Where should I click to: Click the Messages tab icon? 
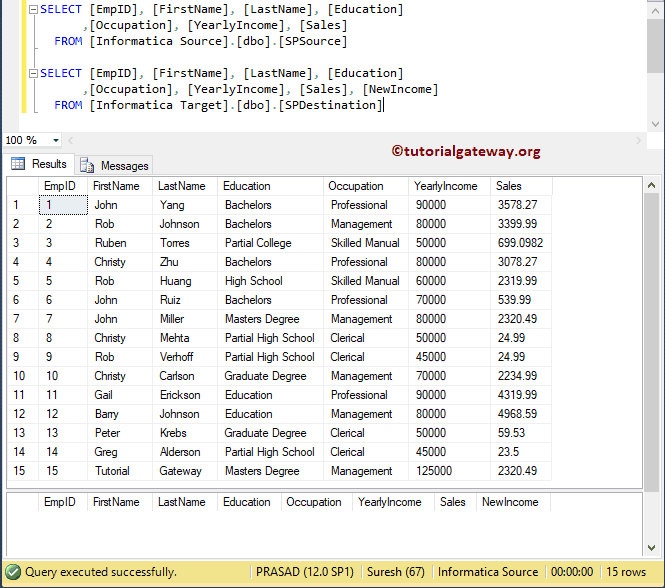point(87,165)
